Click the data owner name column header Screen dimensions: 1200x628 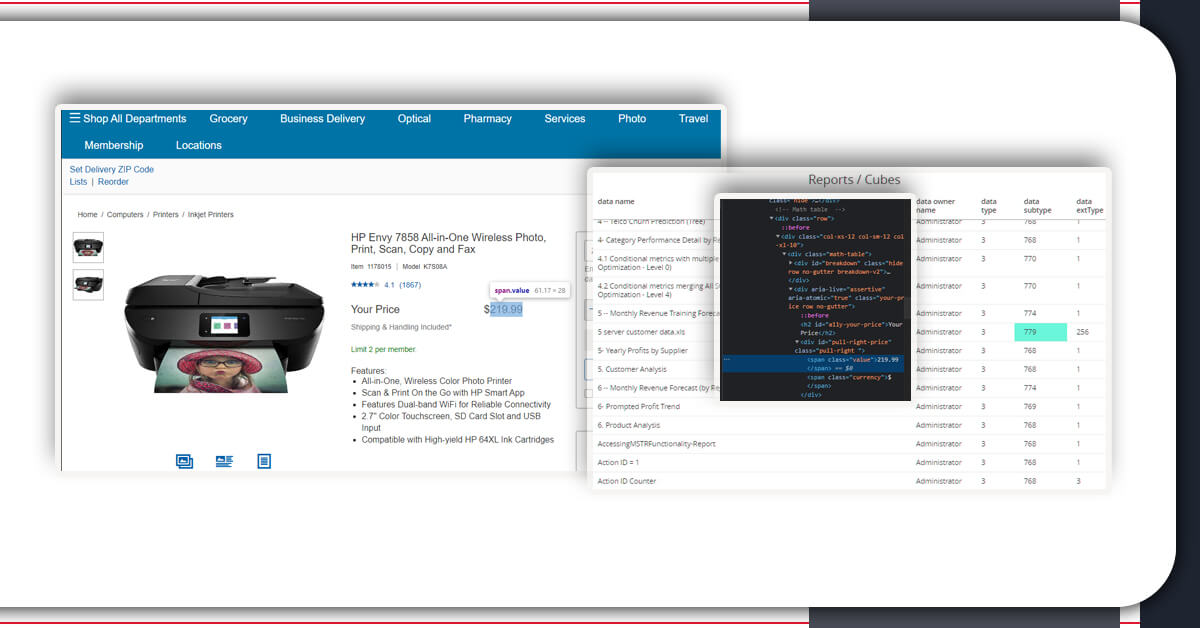pos(936,206)
